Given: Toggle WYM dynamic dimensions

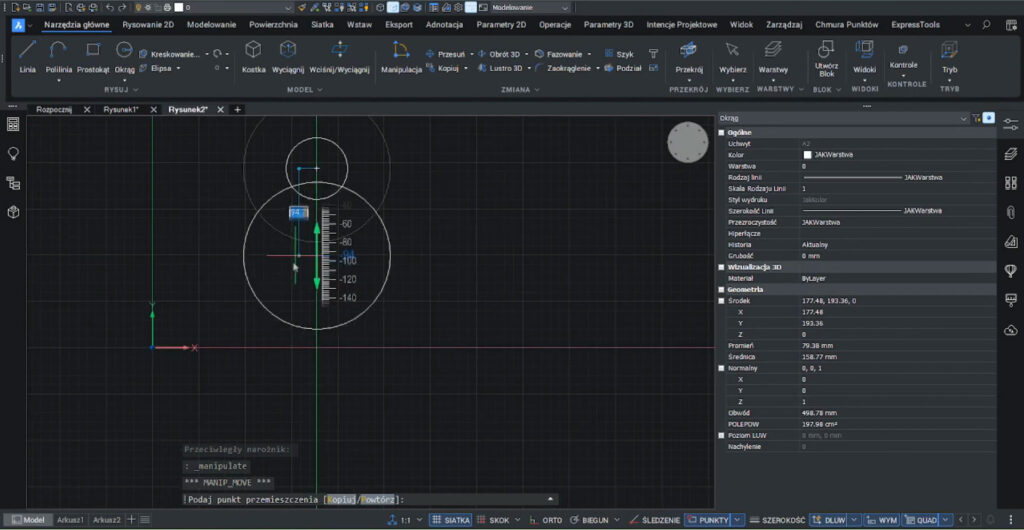Looking at the screenshot, I should 882,520.
